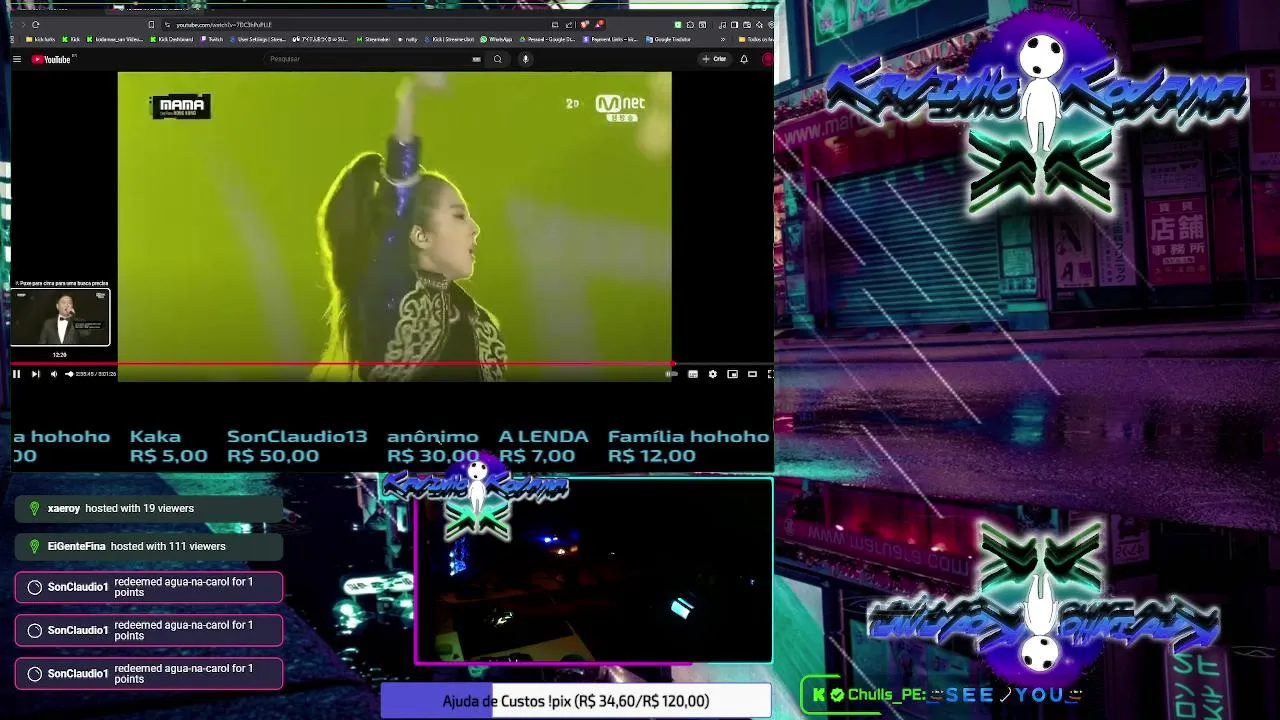This screenshot has width=1280, height=720.
Task: Go to YouTube home via logo
Action: click(x=51, y=59)
